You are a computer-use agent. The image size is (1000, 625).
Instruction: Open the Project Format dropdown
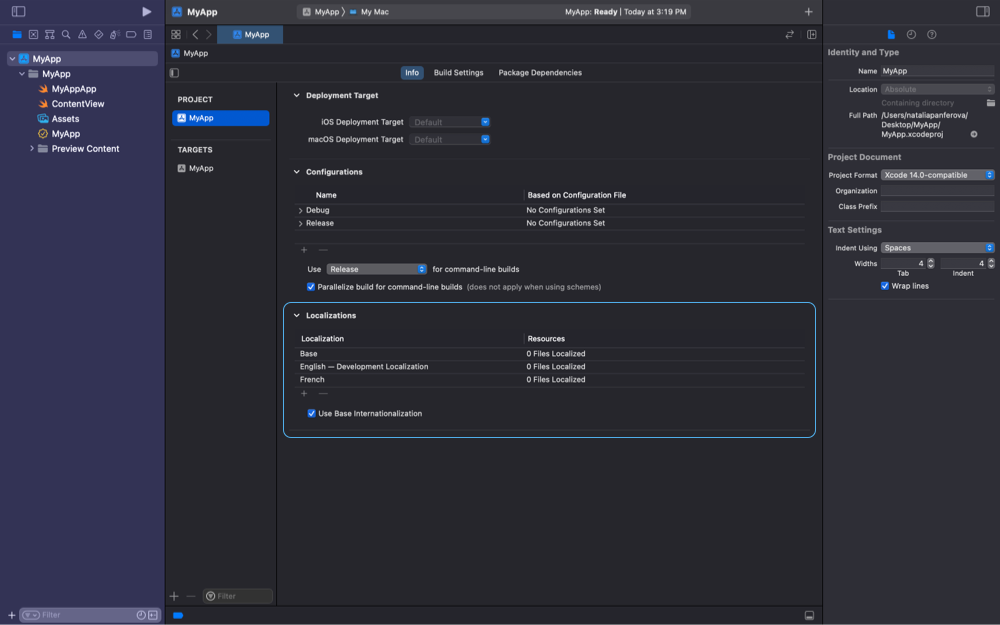(938, 175)
